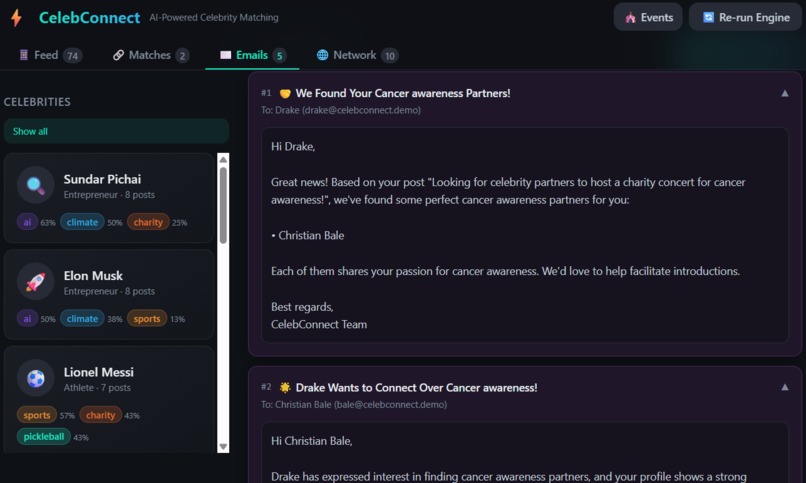Click "Athlete · 7 posts" under Lionel Messi
Image resolution: width=806 pixels, height=483 pixels.
point(97,388)
